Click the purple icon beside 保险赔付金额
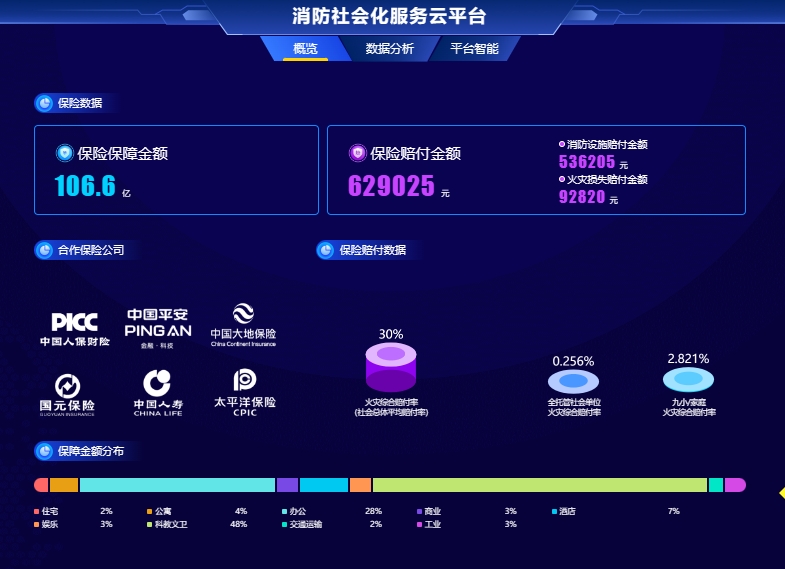This screenshot has height=569, width=785. 357,154
